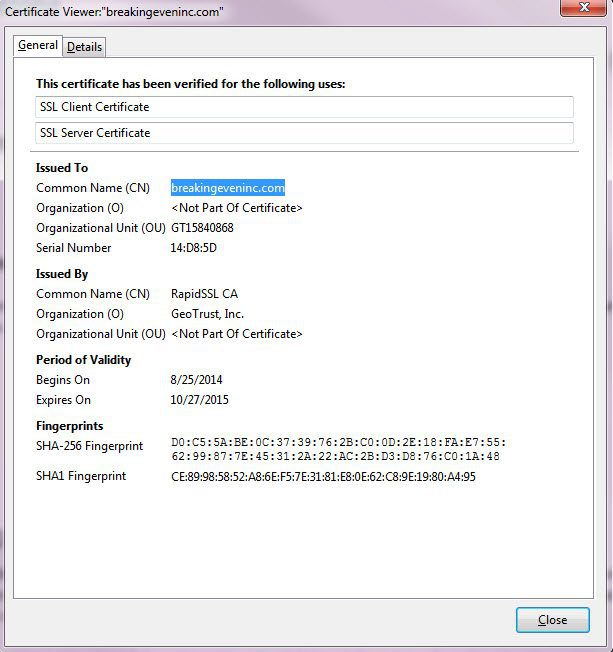Switch to the Details tab
The width and height of the screenshot is (613, 652).
click(x=84, y=47)
